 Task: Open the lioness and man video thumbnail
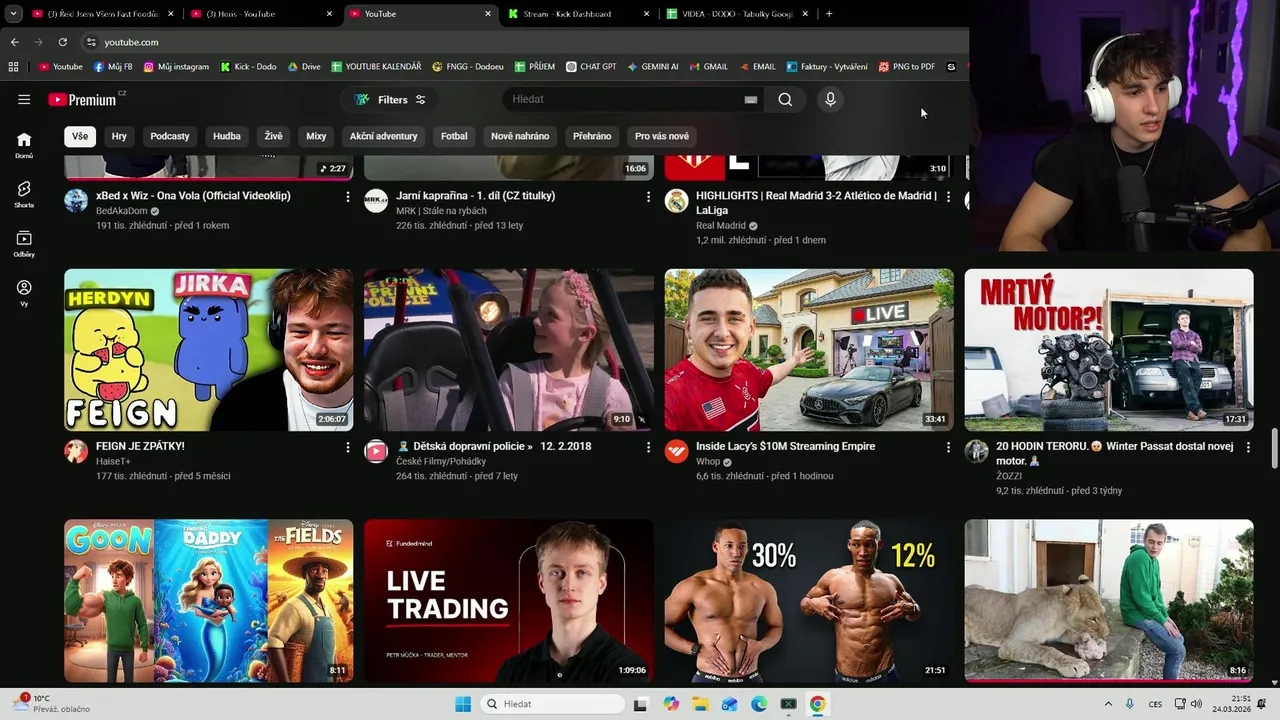[x=1109, y=601]
